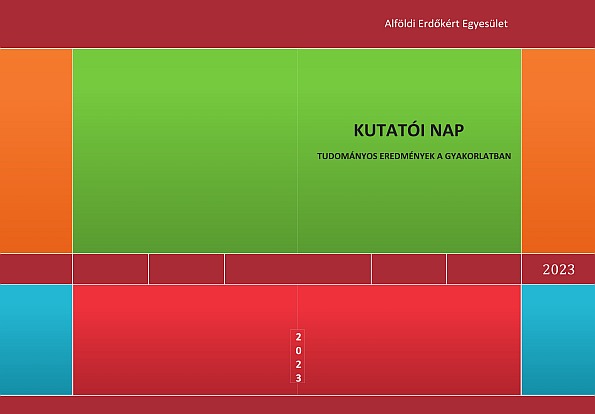
Task: Select the bright red panel left of vertical 2023
Action: tap(182, 340)
